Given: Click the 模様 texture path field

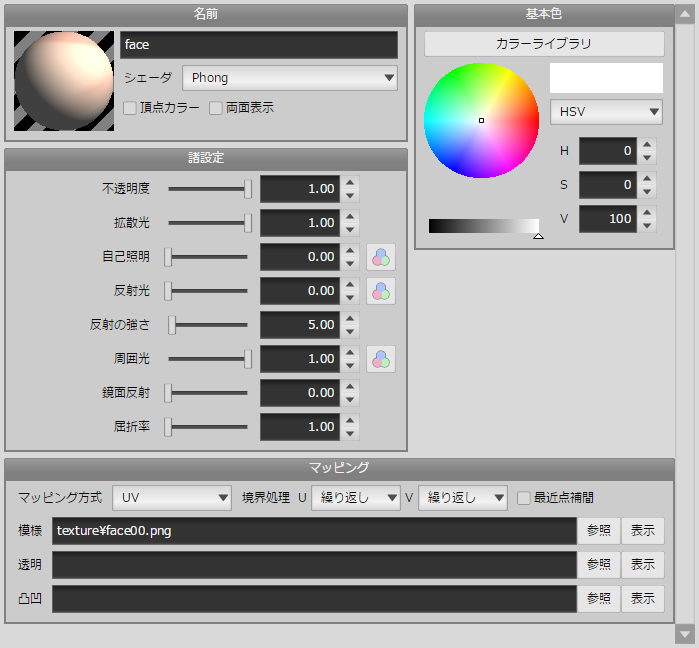Looking at the screenshot, I should coord(314,531).
